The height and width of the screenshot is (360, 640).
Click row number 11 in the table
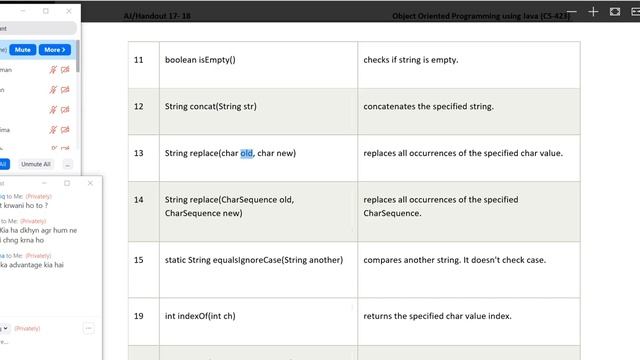pyautogui.click(x=139, y=60)
